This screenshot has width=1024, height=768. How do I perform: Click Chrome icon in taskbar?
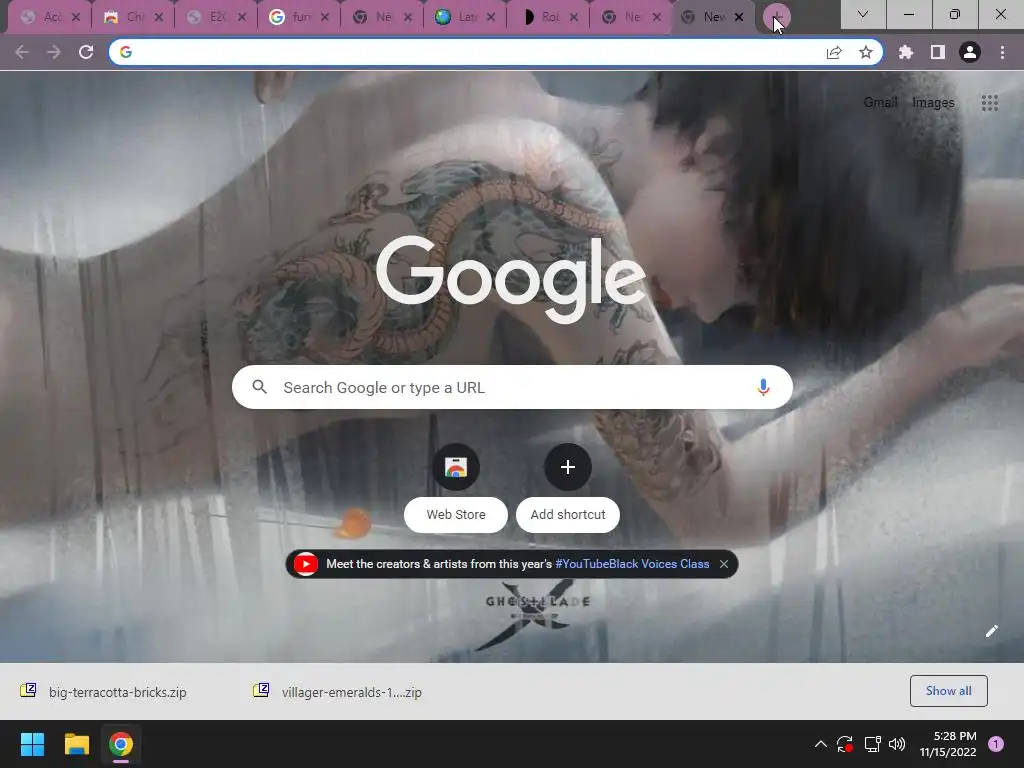[121, 744]
